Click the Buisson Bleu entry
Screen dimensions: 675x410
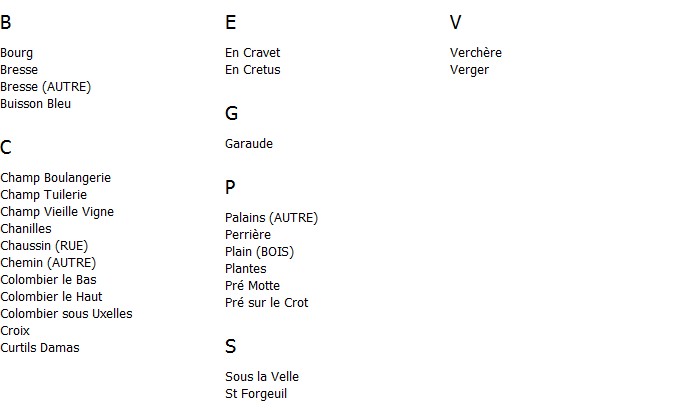coord(35,104)
